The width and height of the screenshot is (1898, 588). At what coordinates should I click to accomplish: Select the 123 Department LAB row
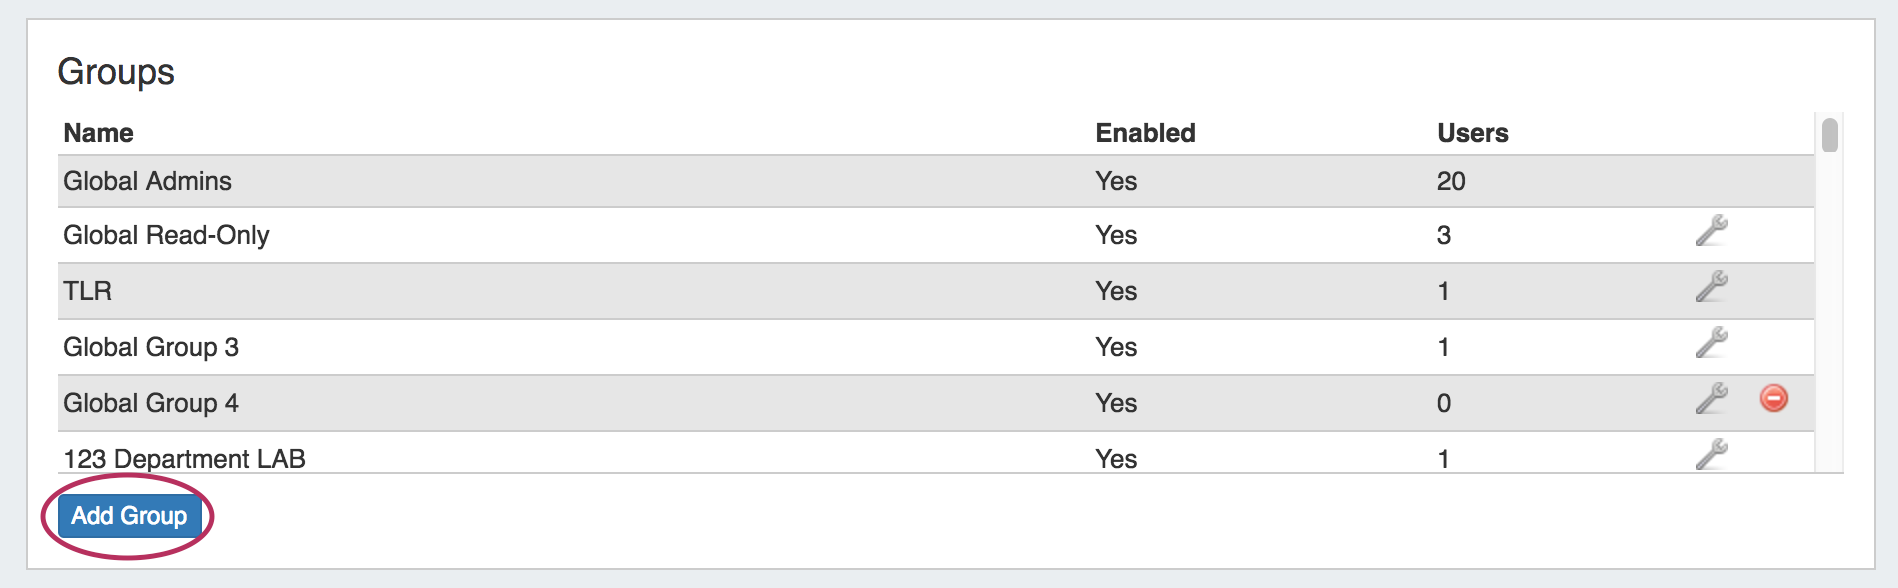(x=184, y=458)
